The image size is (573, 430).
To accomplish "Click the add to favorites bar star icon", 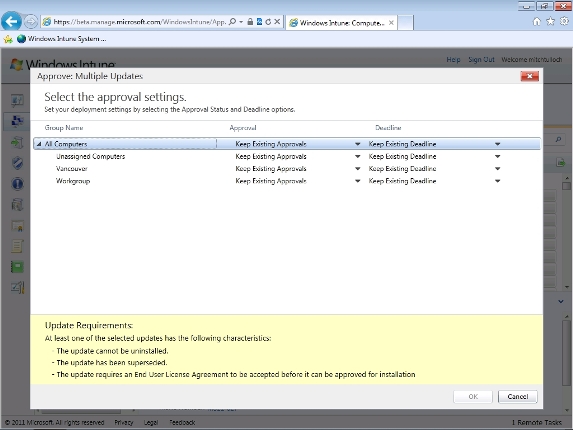I will pyautogui.click(x=8, y=39).
